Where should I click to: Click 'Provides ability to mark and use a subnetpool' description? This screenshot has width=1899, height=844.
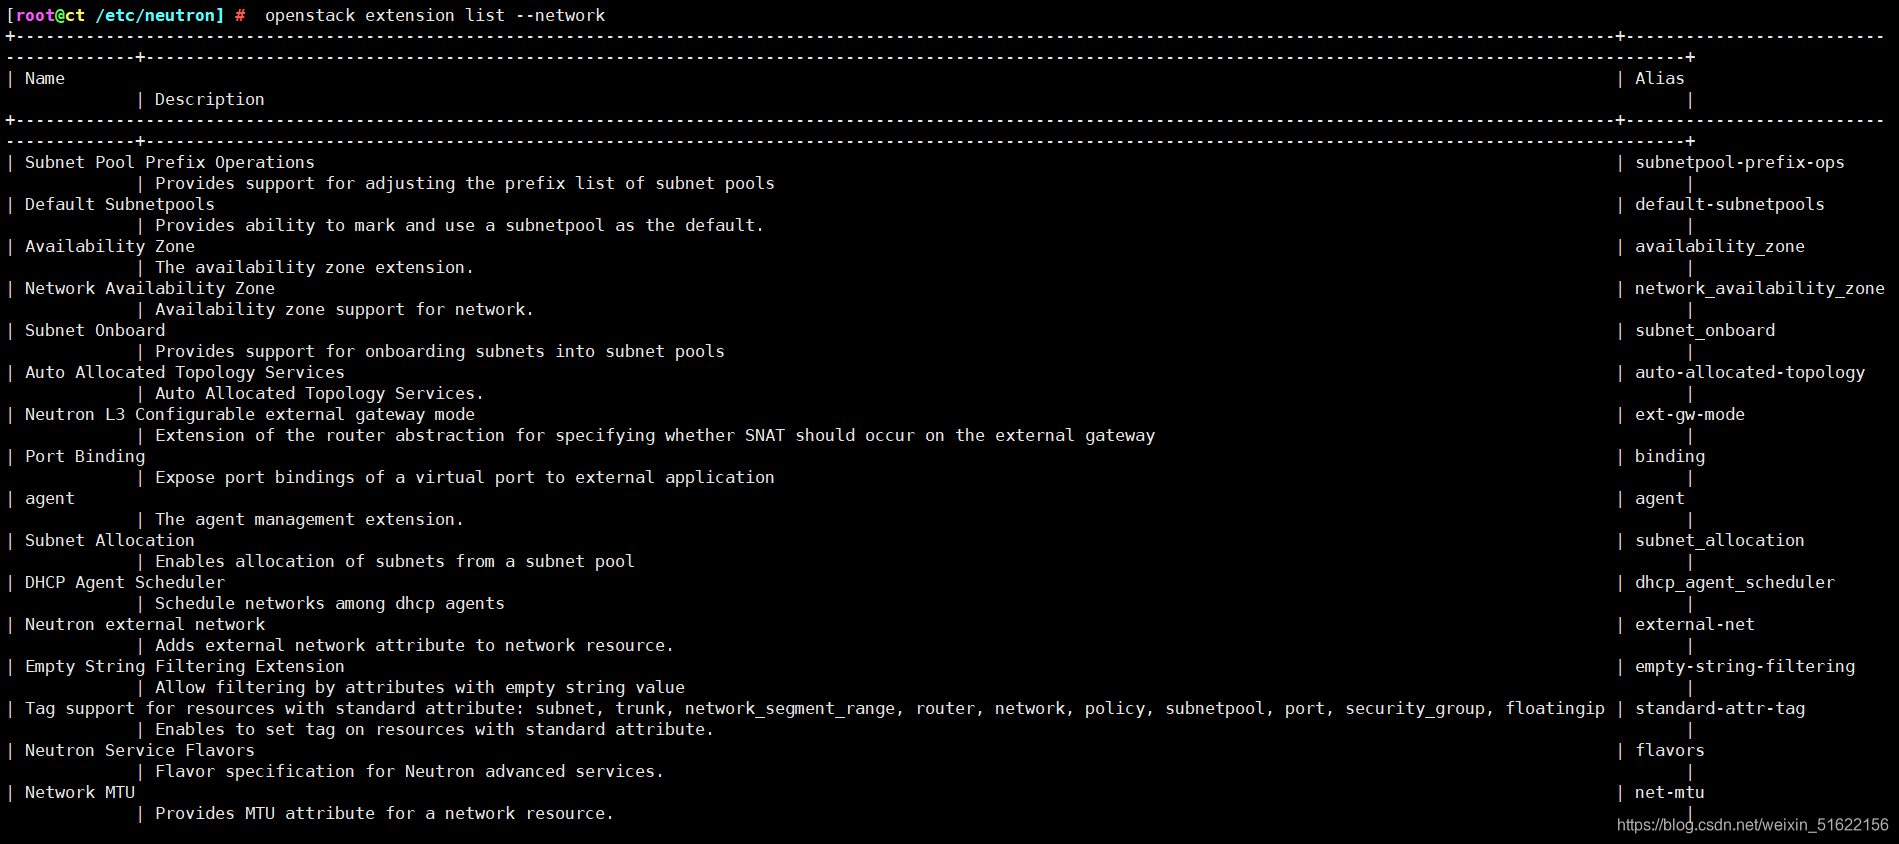[x=460, y=226]
